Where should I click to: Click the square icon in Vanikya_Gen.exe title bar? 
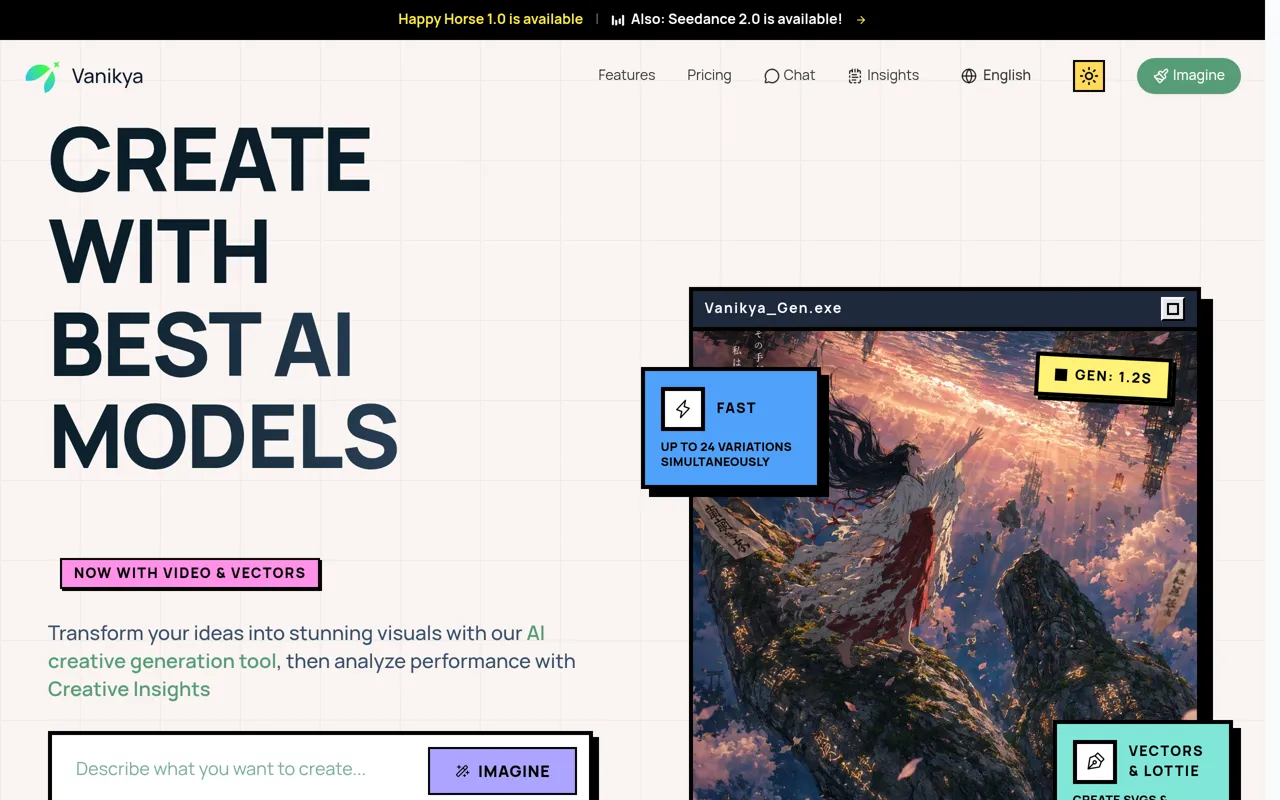pos(1173,308)
